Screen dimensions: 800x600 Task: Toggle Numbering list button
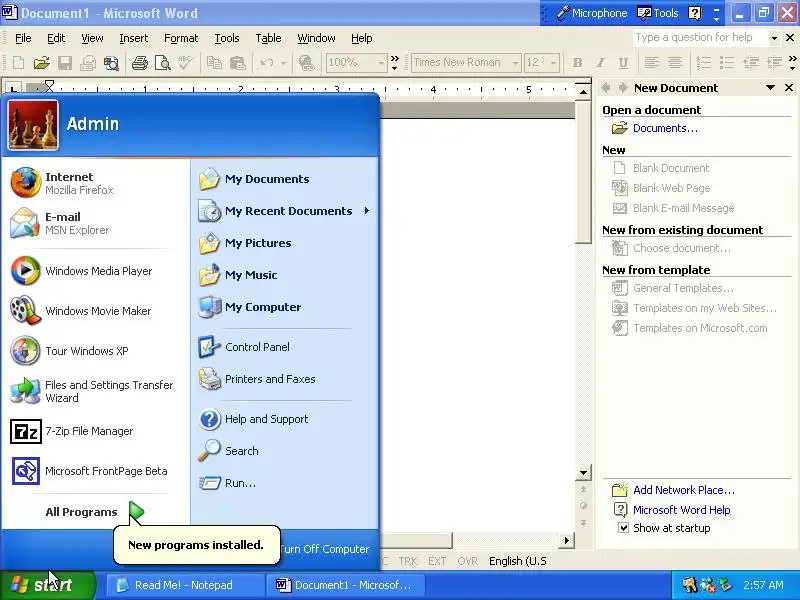pos(704,63)
